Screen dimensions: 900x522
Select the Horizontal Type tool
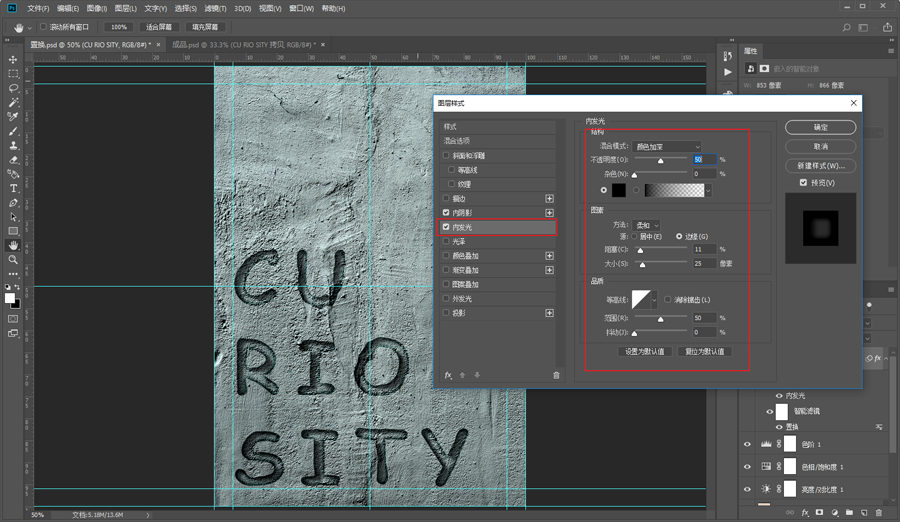point(14,188)
